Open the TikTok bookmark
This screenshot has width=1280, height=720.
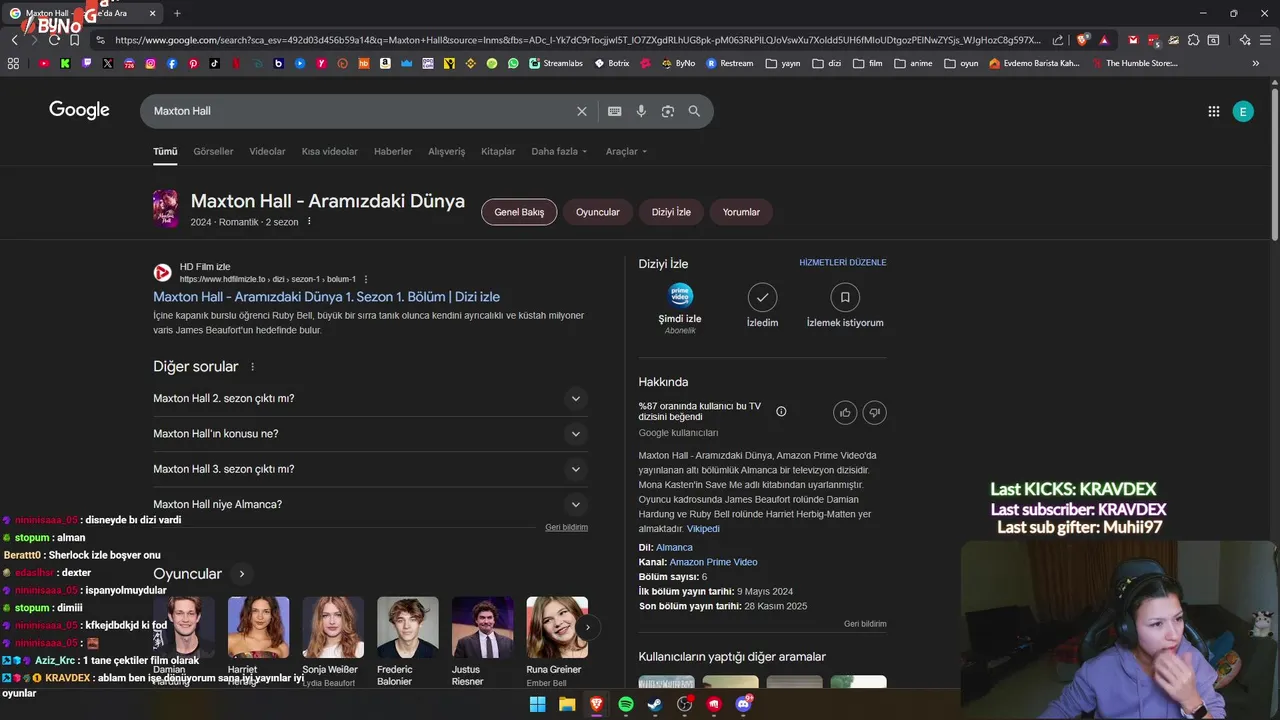215,63
